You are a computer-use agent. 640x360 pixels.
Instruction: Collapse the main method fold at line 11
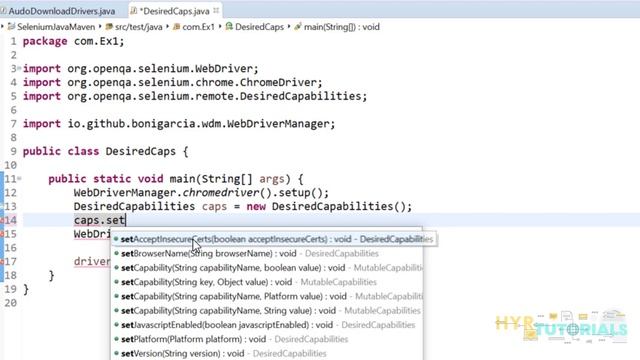pos(19,178)
